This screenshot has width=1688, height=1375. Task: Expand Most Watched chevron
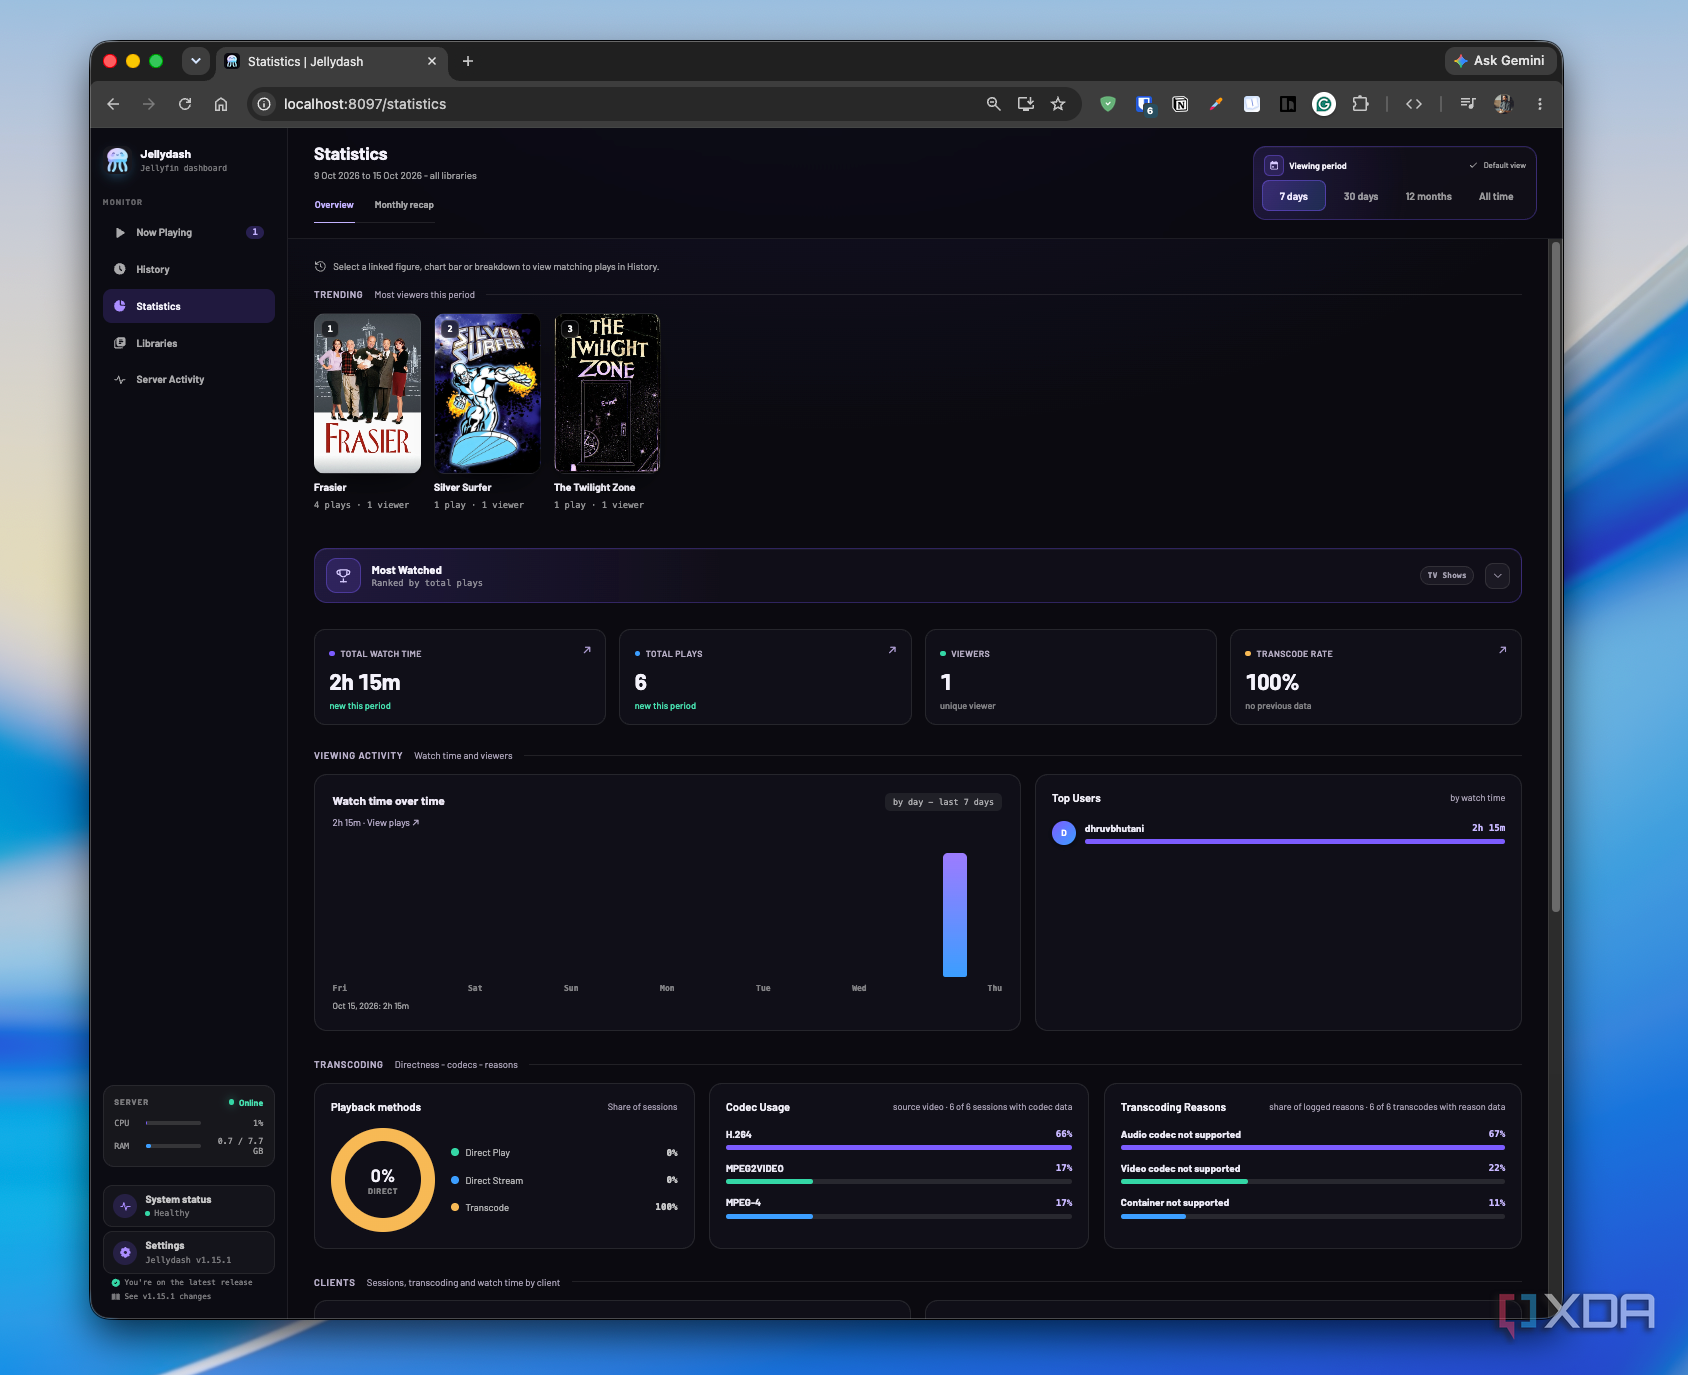point(1497,576)
